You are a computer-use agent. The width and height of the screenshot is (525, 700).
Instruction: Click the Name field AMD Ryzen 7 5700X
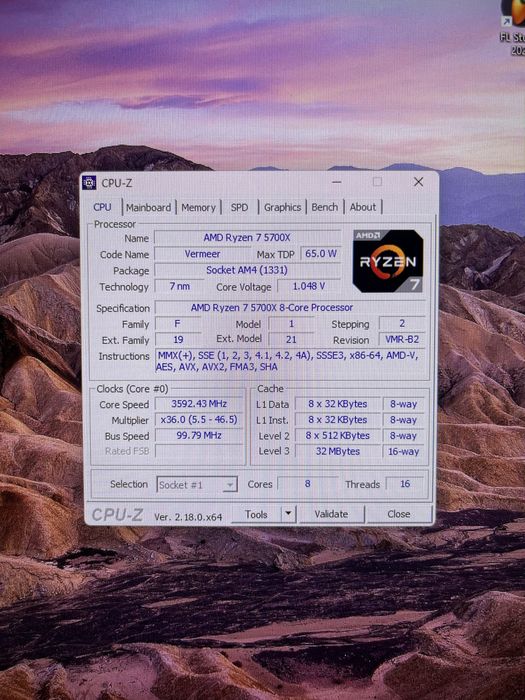pos(247,238)
